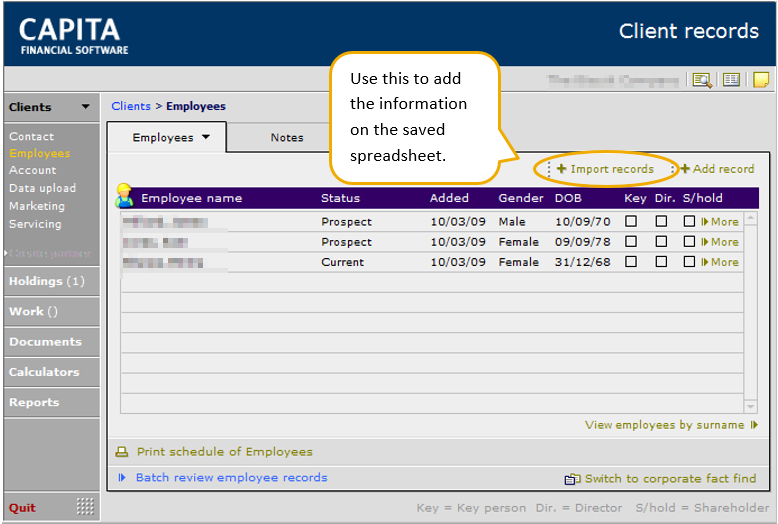
Task: Click the Quit button
Action: (22, 508)
